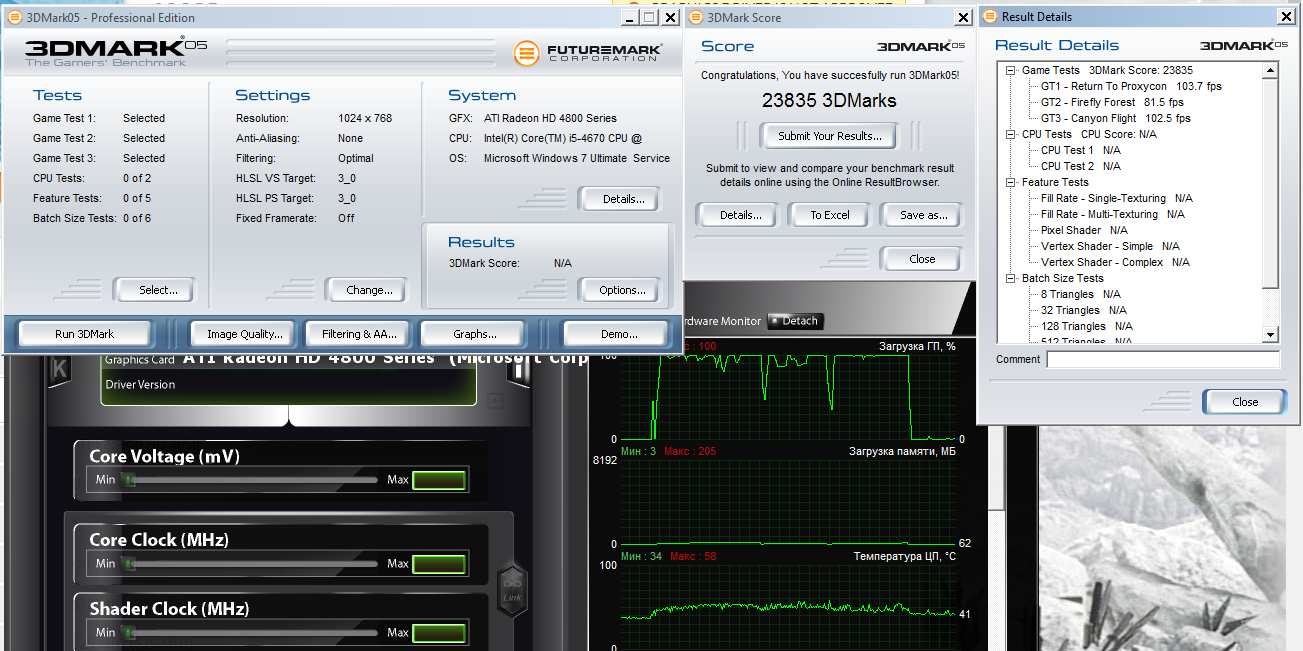Select CPU Test 2 row

coord(1081,166)
